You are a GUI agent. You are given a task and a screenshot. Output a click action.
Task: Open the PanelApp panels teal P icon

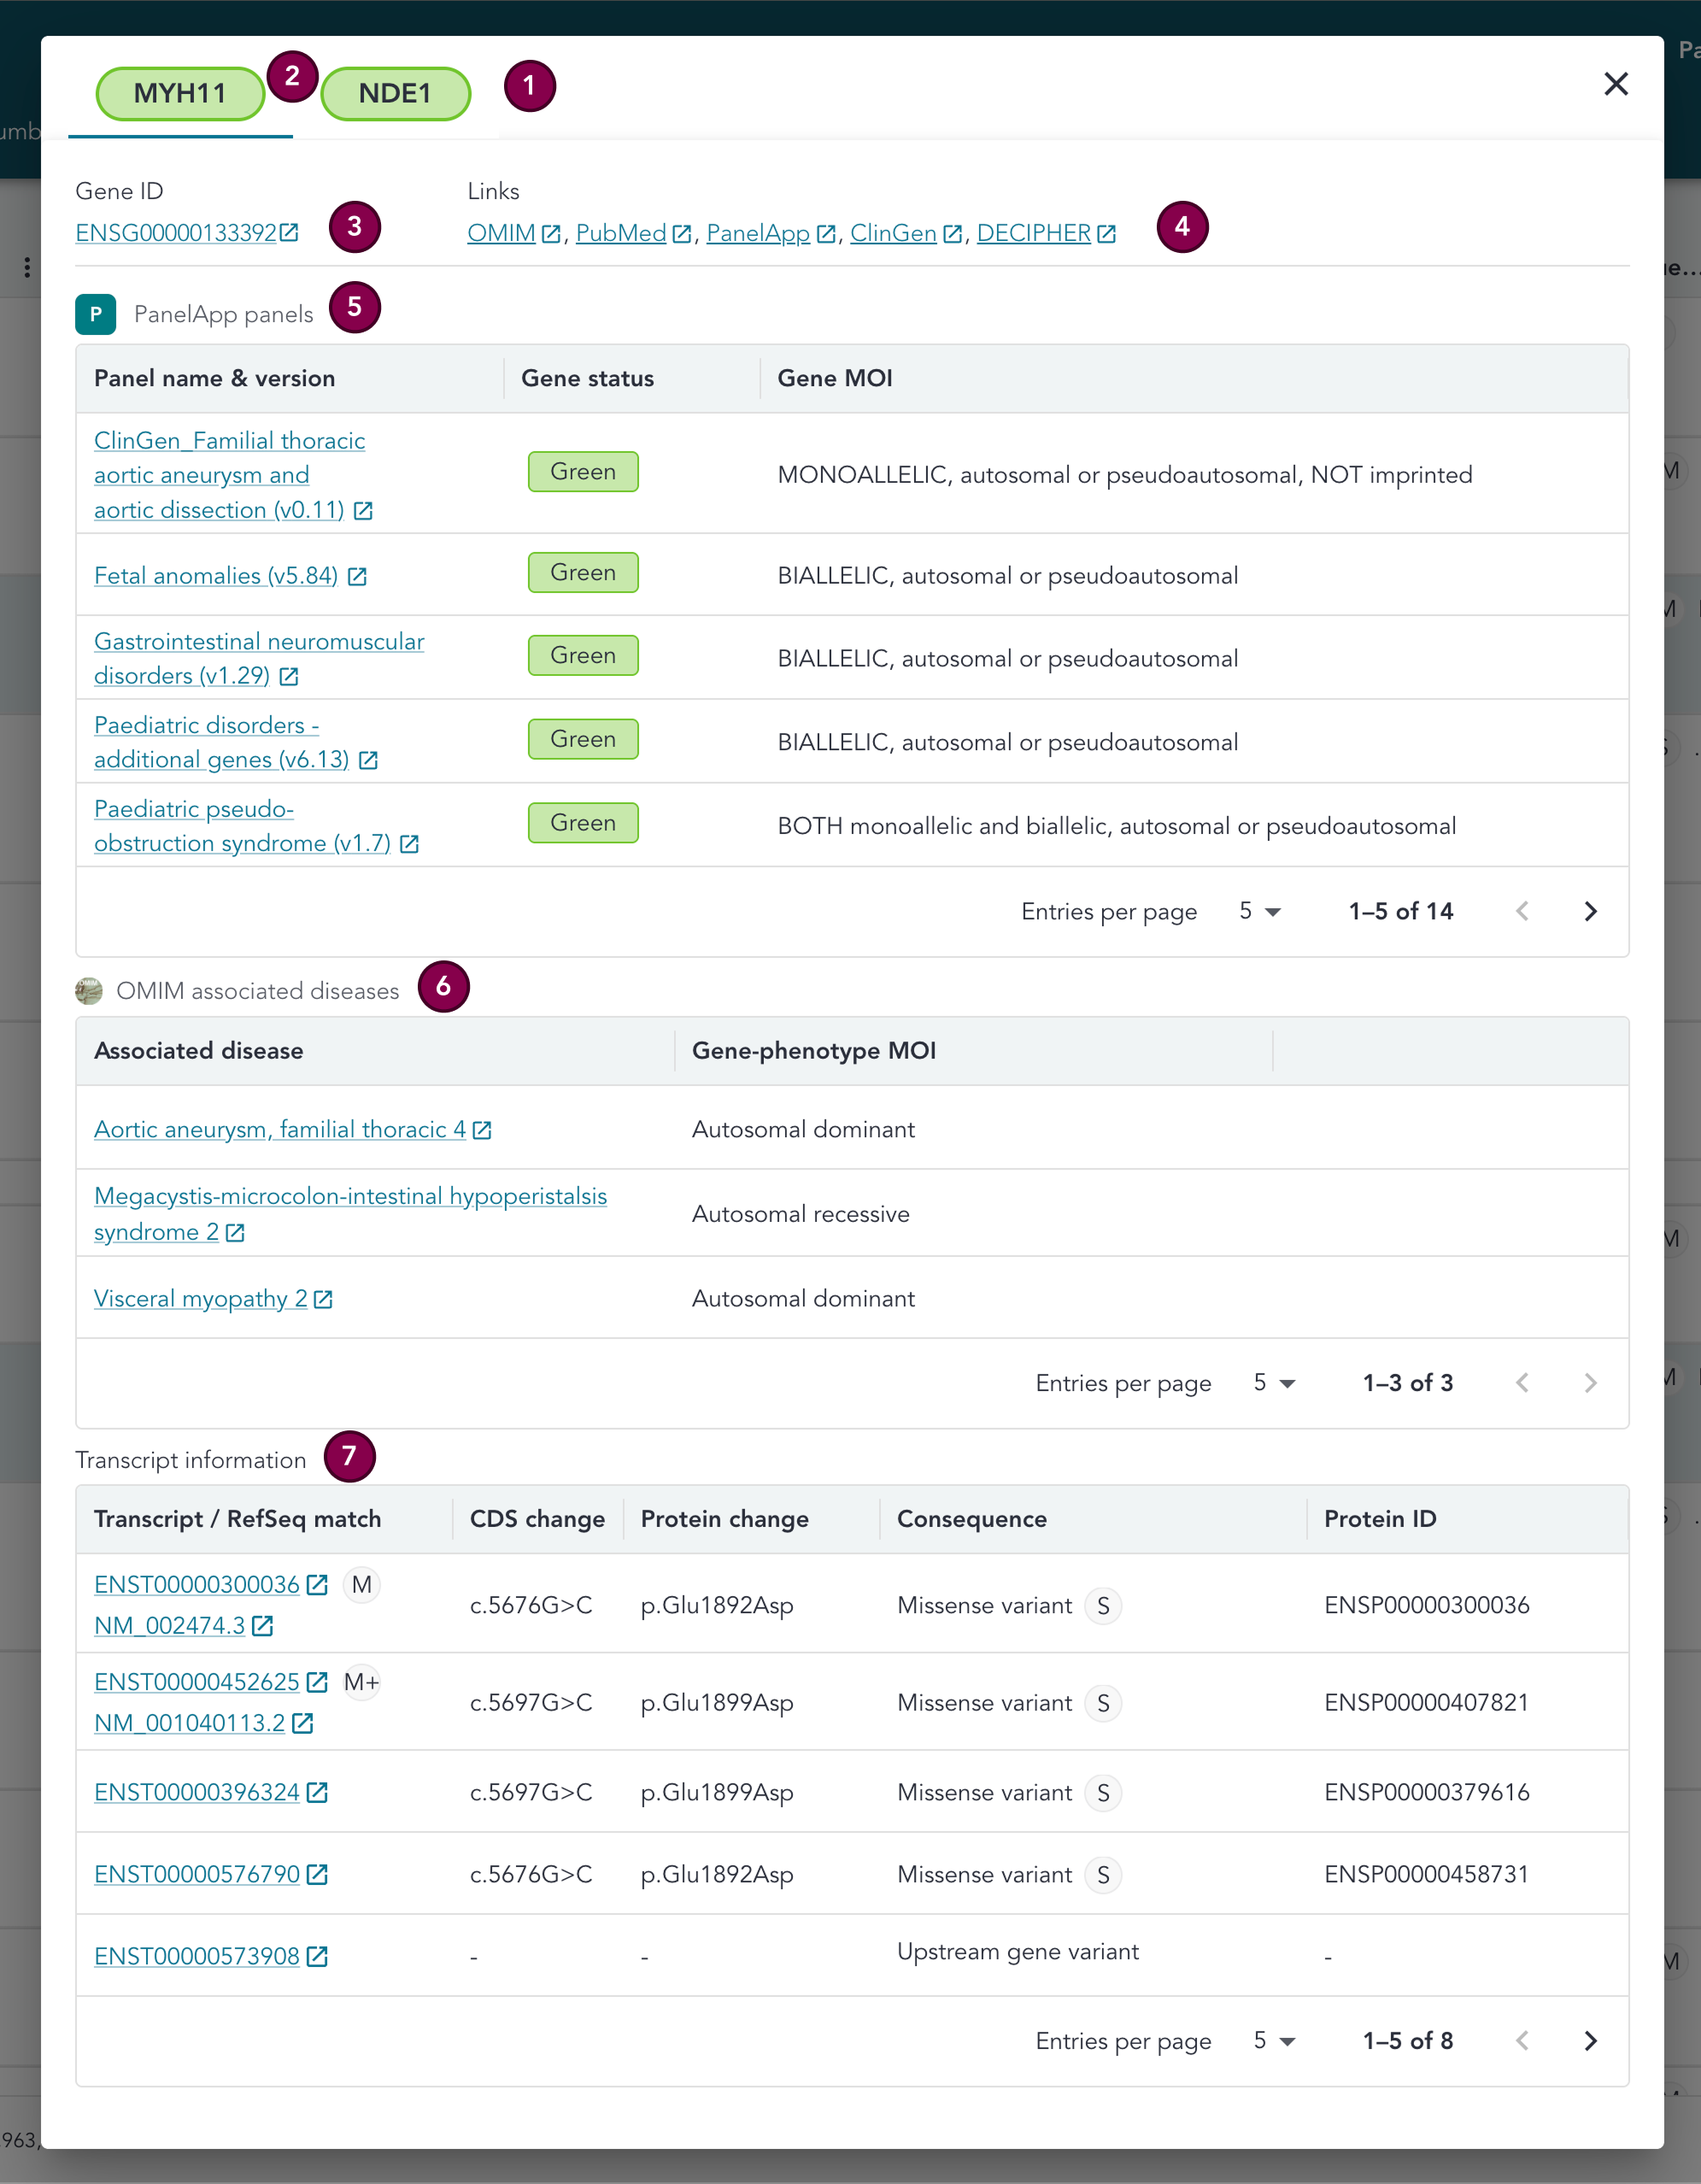point(95,314)
